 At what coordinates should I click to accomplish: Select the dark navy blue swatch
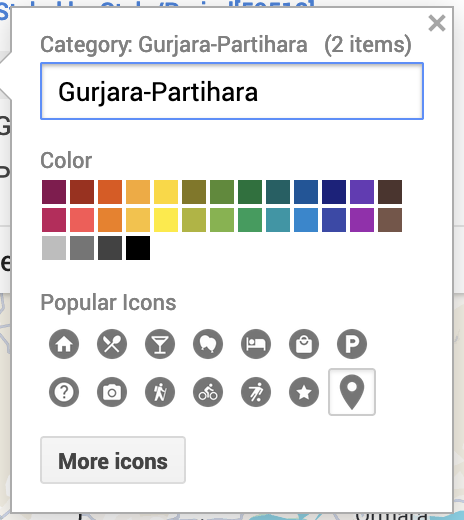tap(334, 192)
